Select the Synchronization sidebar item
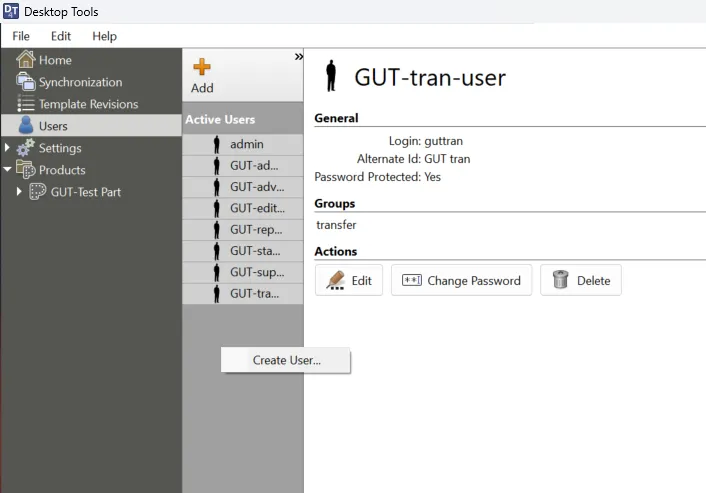Image resolution: width=706 pixels, height=493 pixels. [x=79, y=82]
